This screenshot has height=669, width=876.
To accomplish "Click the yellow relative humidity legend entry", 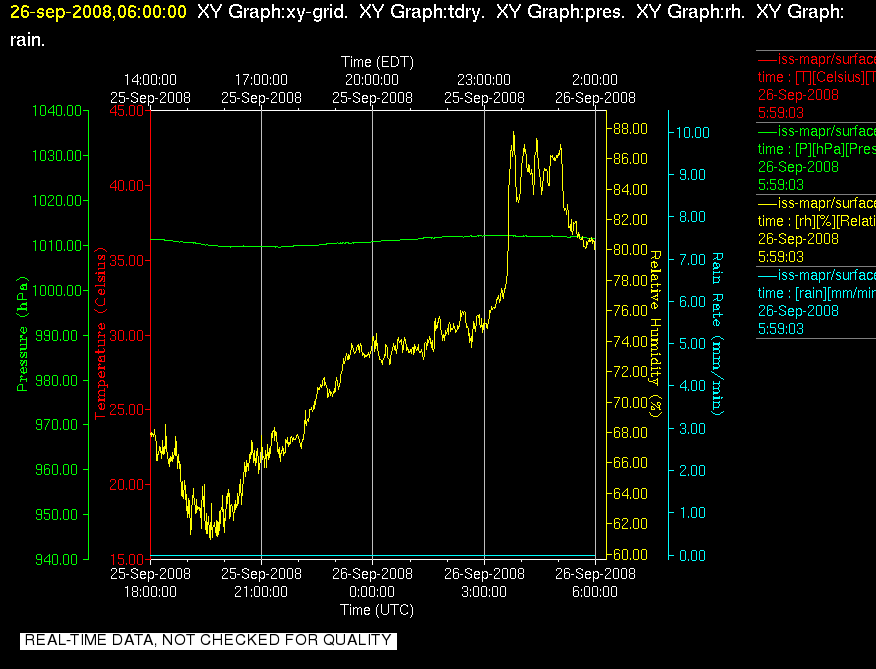I will point(816,230).
